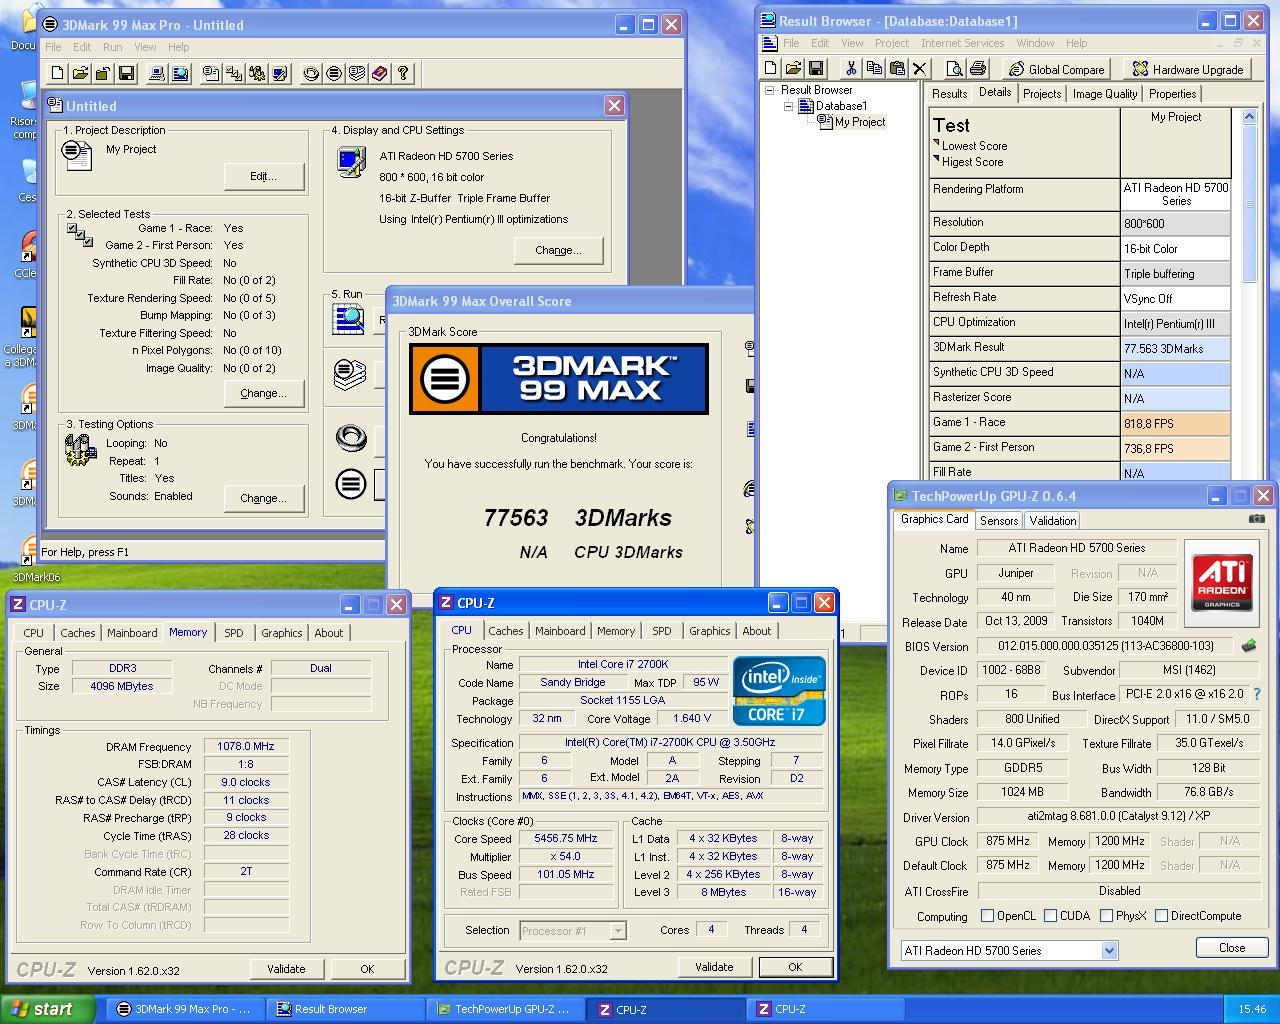Image resolution: width=1280 pixels, height=1024 pixels.
Task: Switch to TechPowerUp GPU-Z in the taskbar
Action: coord(505,1009)
